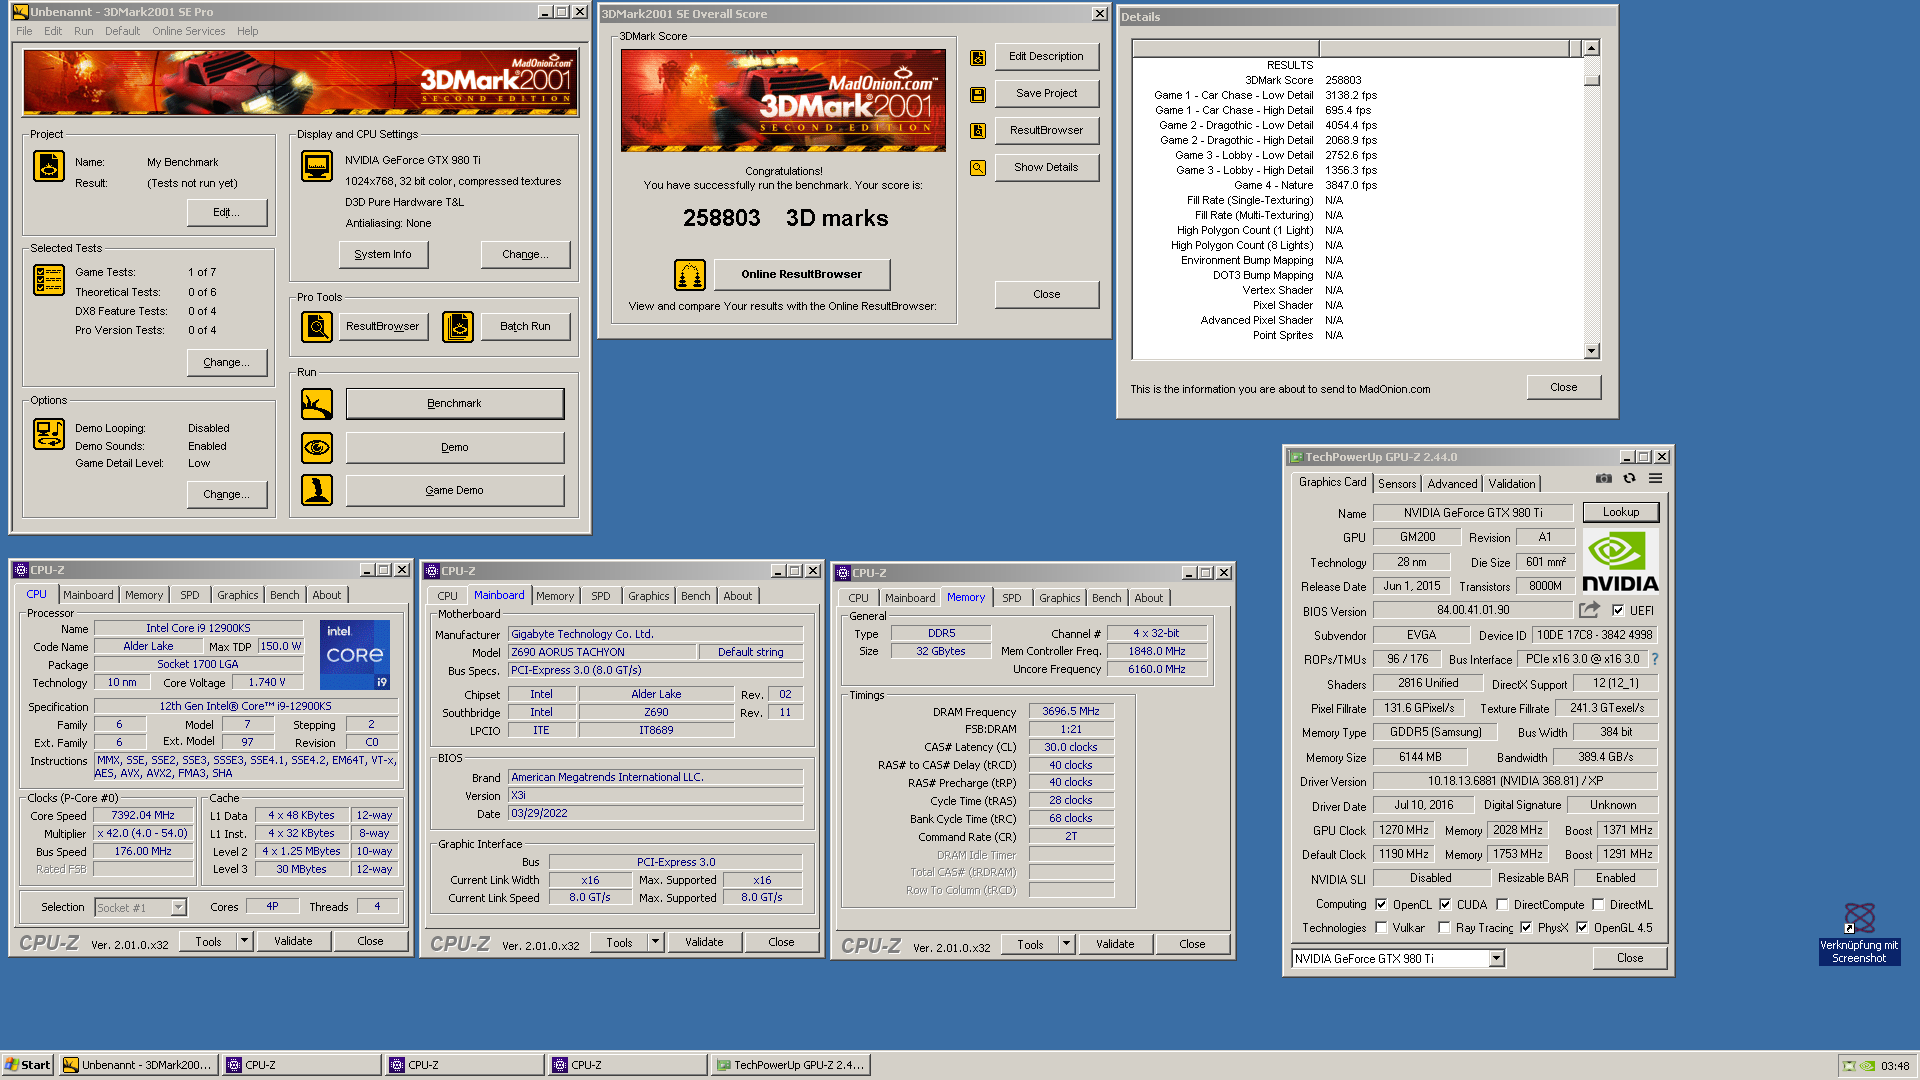Click the Details scrollbar up arrow
This screenshot has height=1080, width=1920.
(x=1592, y=48)
